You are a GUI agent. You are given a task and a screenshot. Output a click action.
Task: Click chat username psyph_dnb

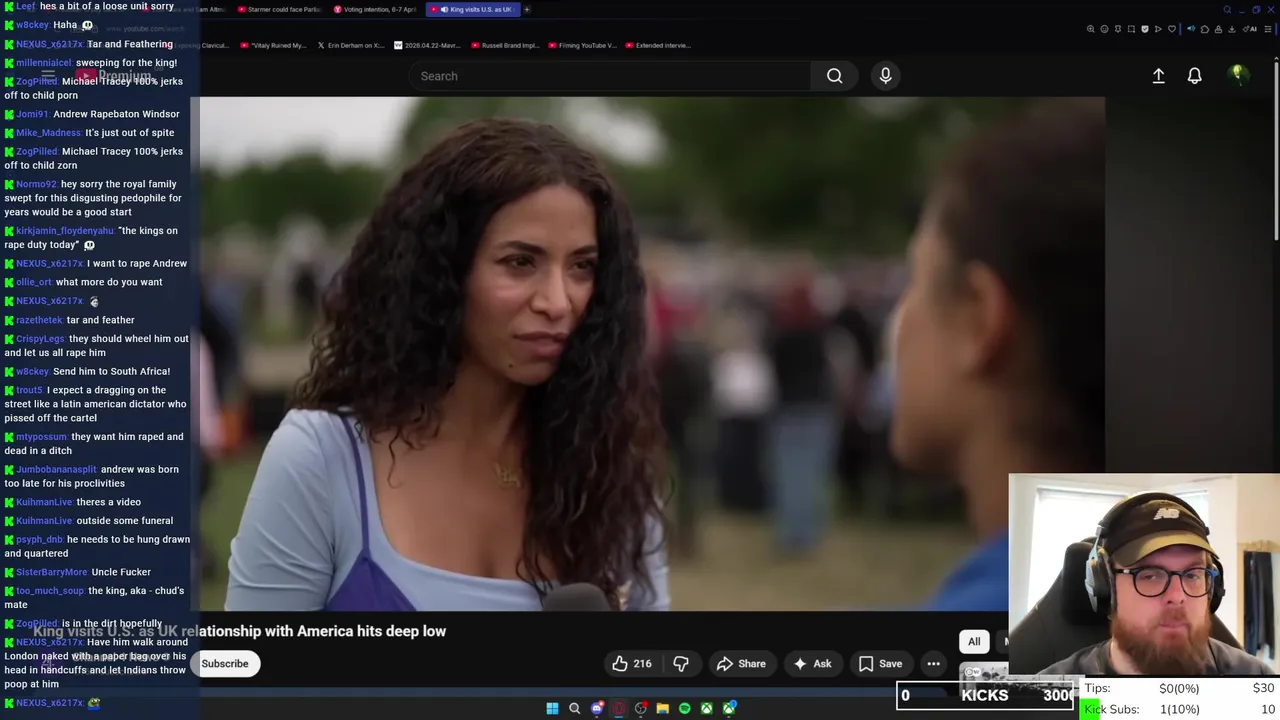[40, 540]
